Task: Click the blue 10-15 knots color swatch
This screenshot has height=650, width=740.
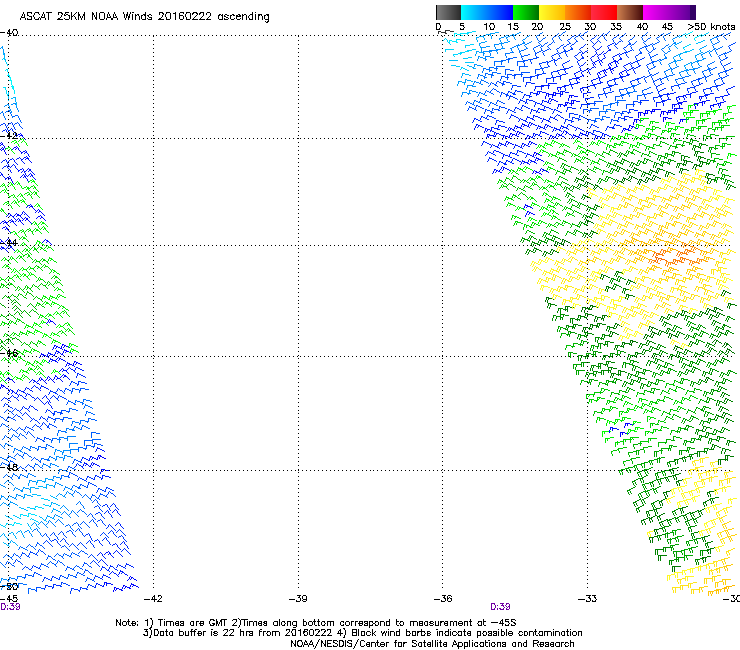Action: [x=499, y=12]
